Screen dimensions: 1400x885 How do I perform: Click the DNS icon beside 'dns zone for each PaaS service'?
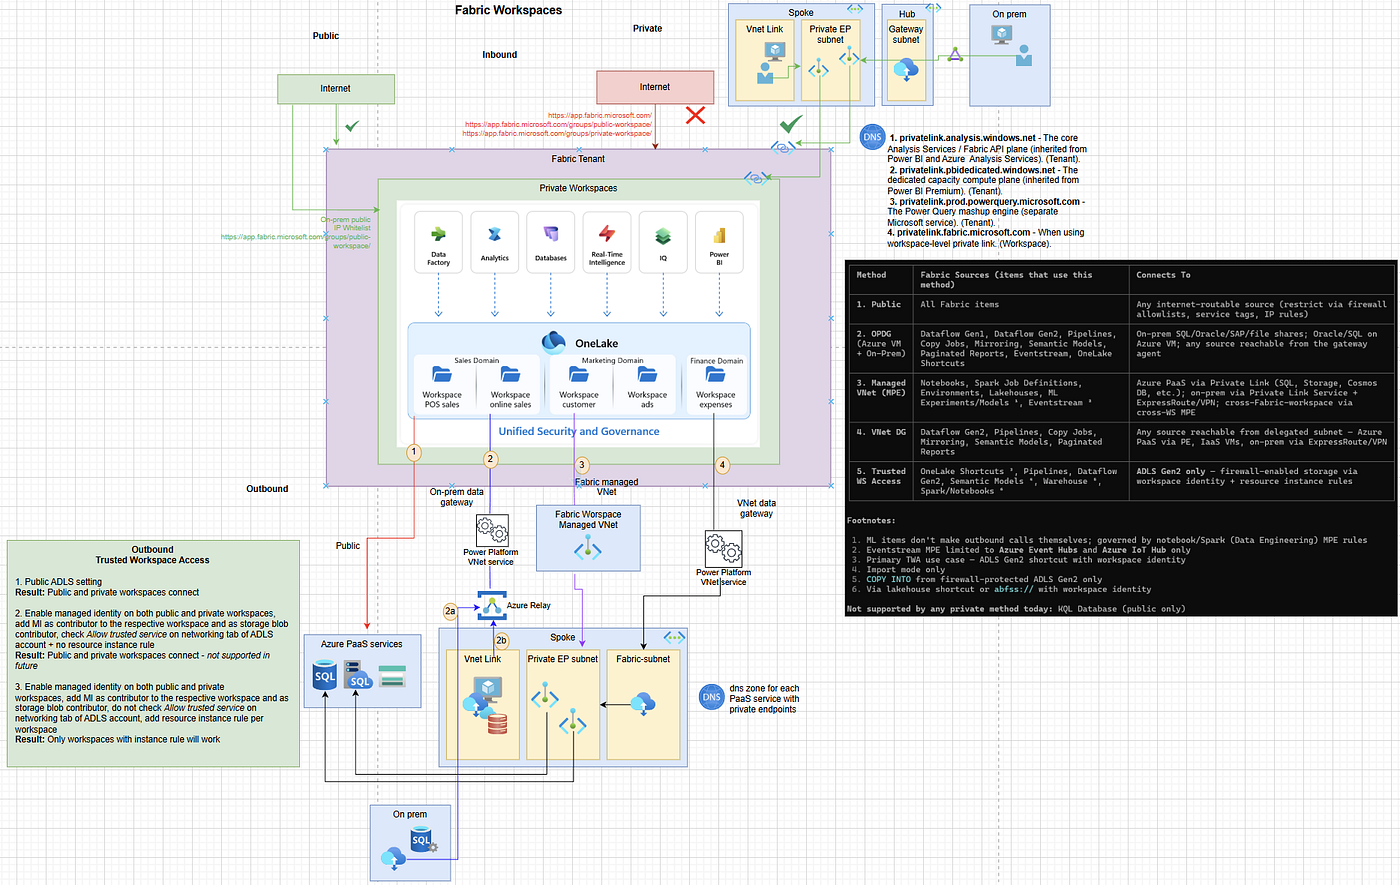(711, 697)
